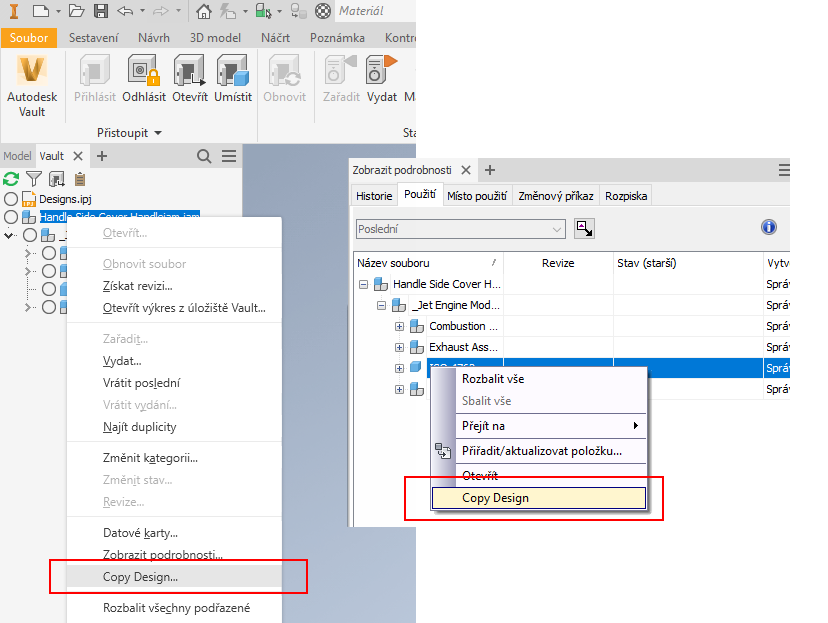Add a new browser tab with the plus next to Vault

point(102,156)
